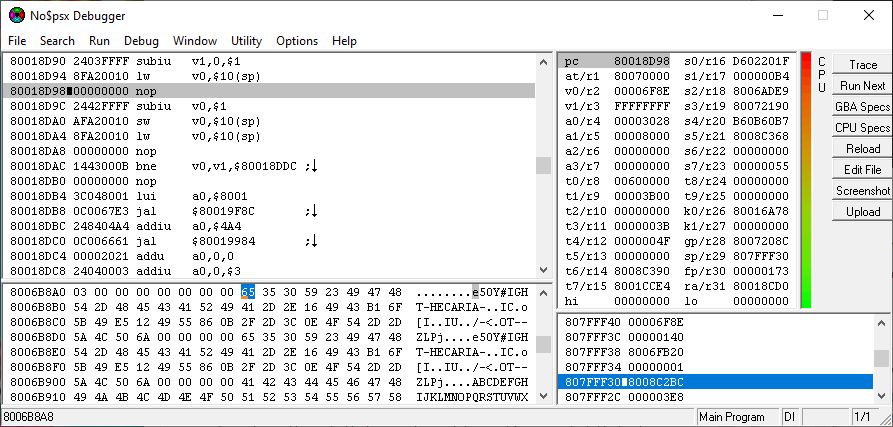Click the hex dump pane scrollbar thumb
Image resolution: width=893 pixels, height=427 pixels.
(x=543, y=344)
